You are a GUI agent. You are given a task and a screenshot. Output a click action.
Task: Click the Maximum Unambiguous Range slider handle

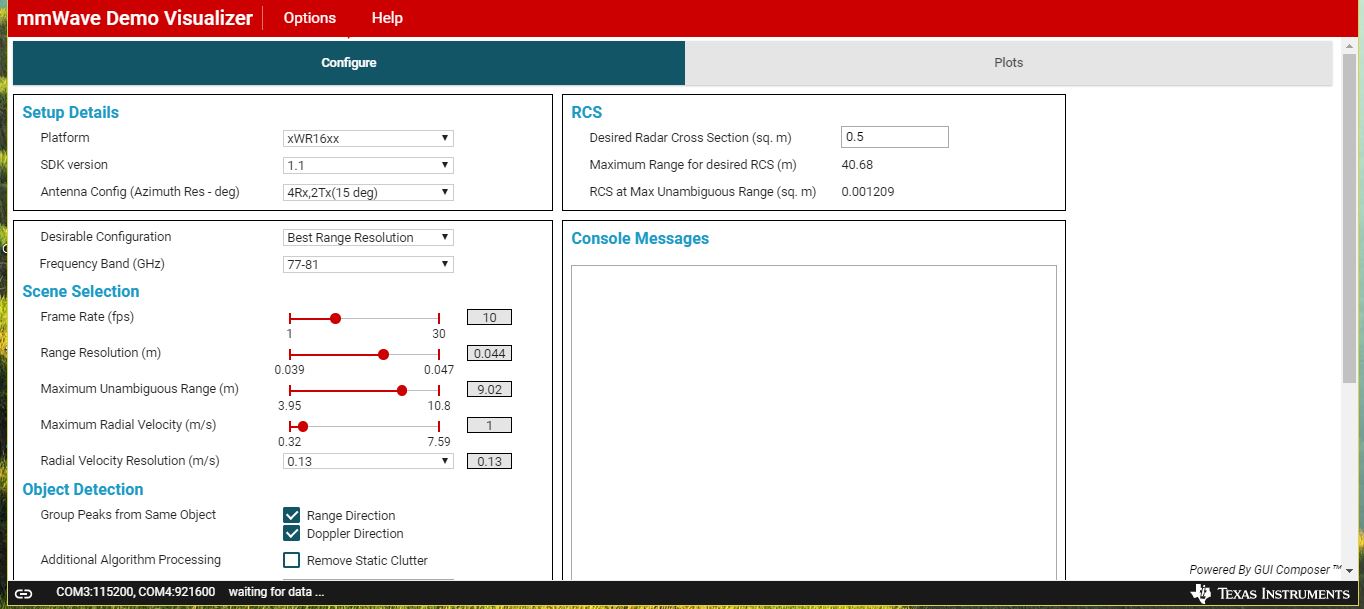pyautogui.click(x=402, y=390)
